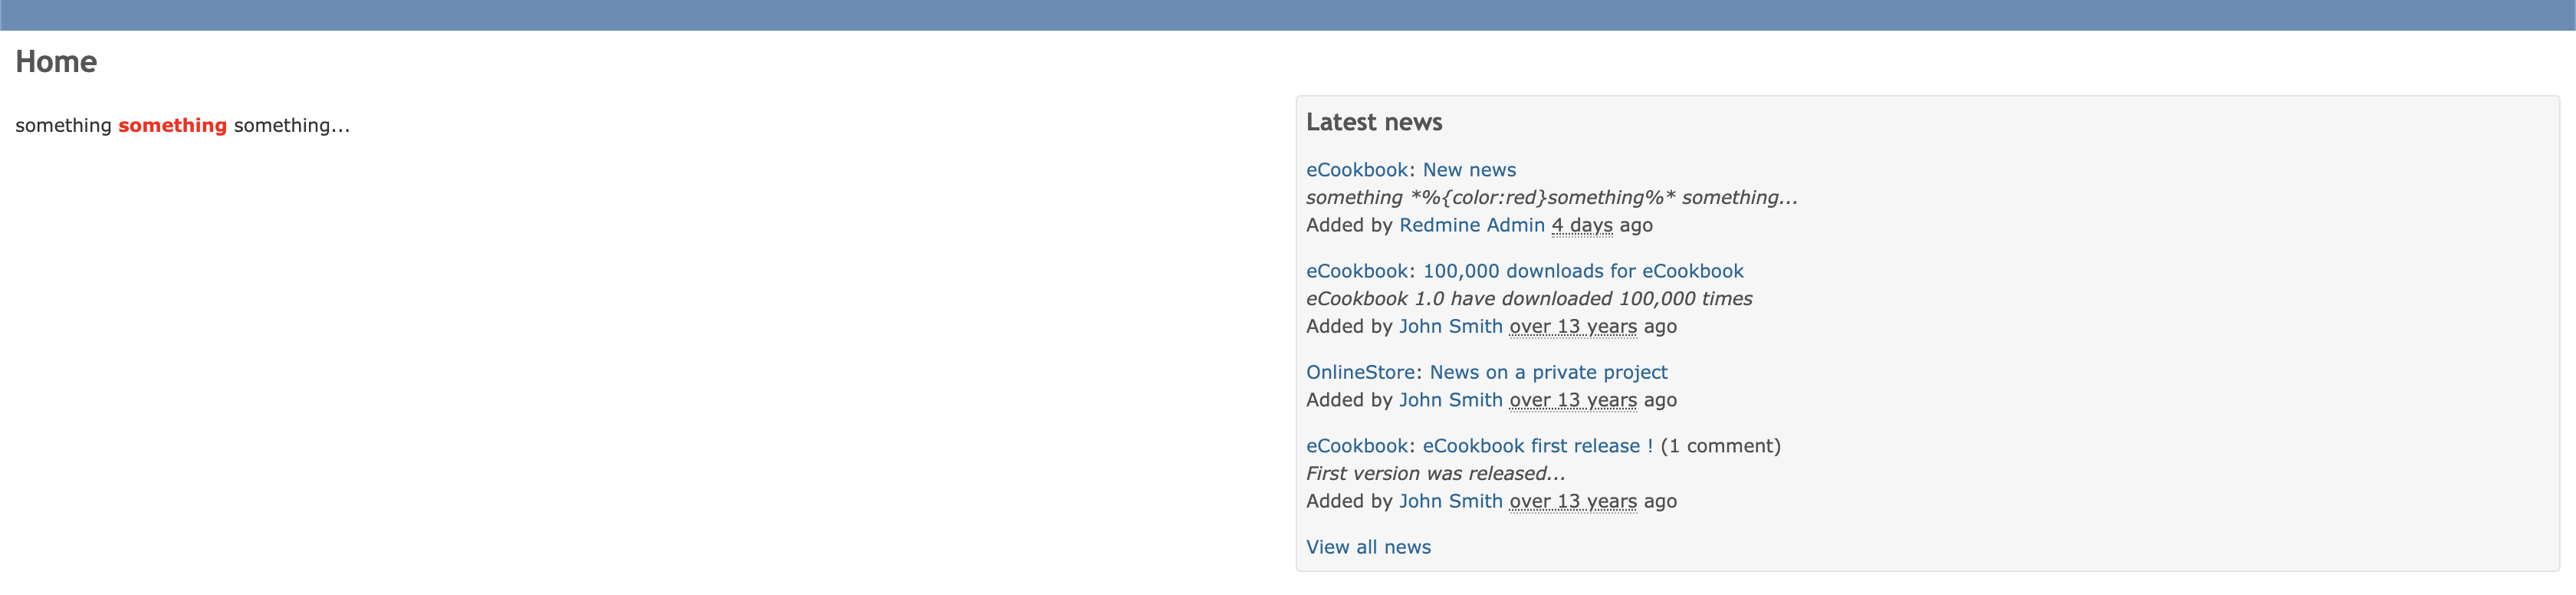Open the 'View all news' link
This screenshot has height=595, width=2576.
pos(1368,547)
